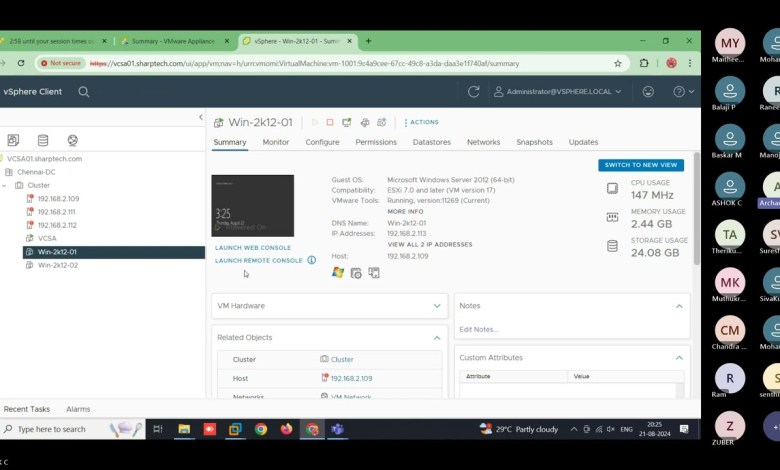Launch the console from toolbar icon
This screenshot has height=470, width=780.
tap(347, 122)
